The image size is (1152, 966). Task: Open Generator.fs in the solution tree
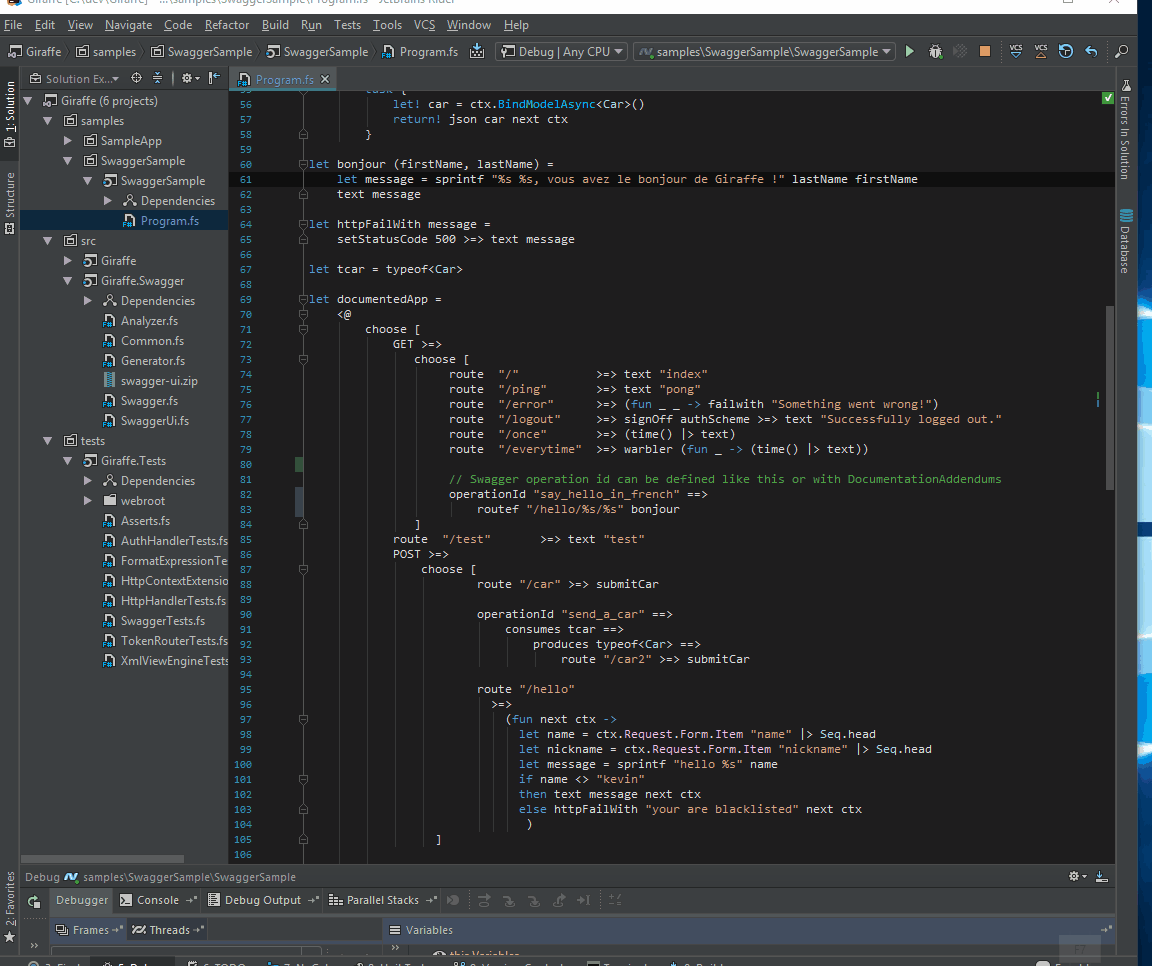[152, 361]
